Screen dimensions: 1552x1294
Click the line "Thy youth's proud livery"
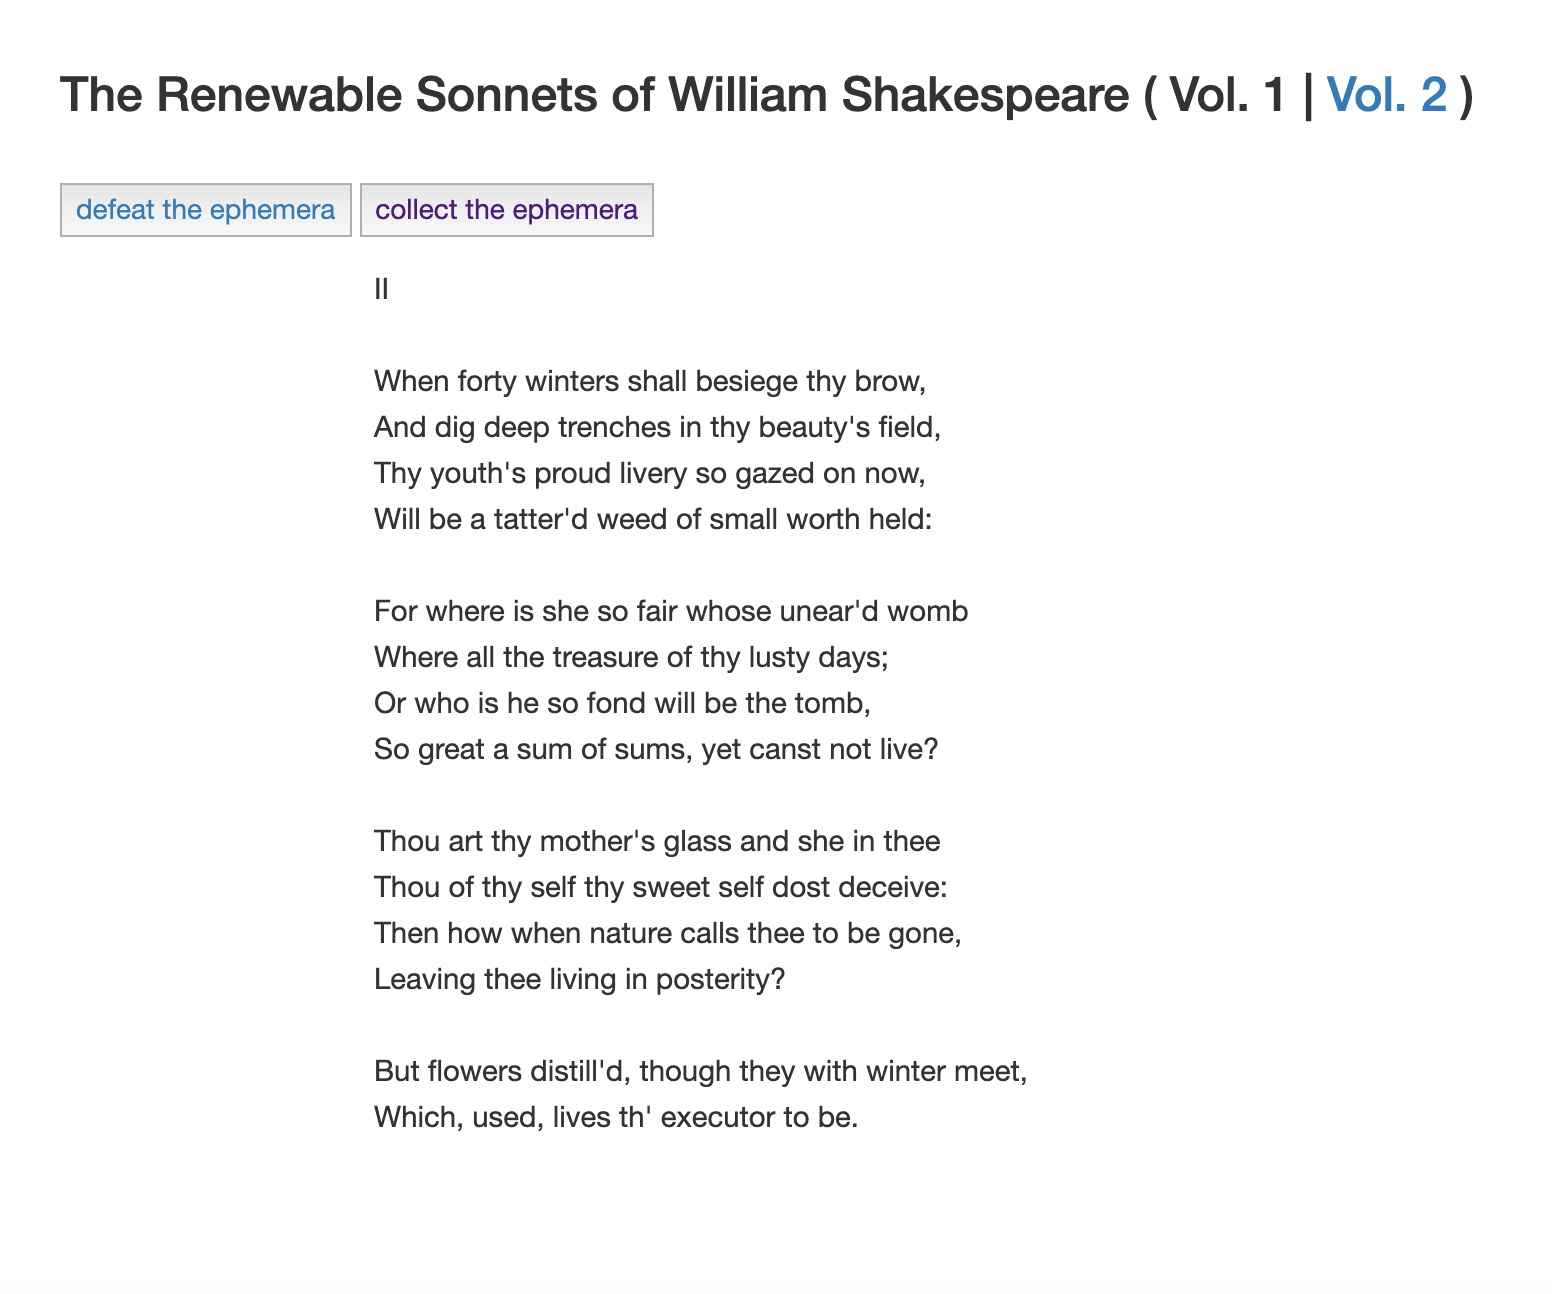[649, 473]
